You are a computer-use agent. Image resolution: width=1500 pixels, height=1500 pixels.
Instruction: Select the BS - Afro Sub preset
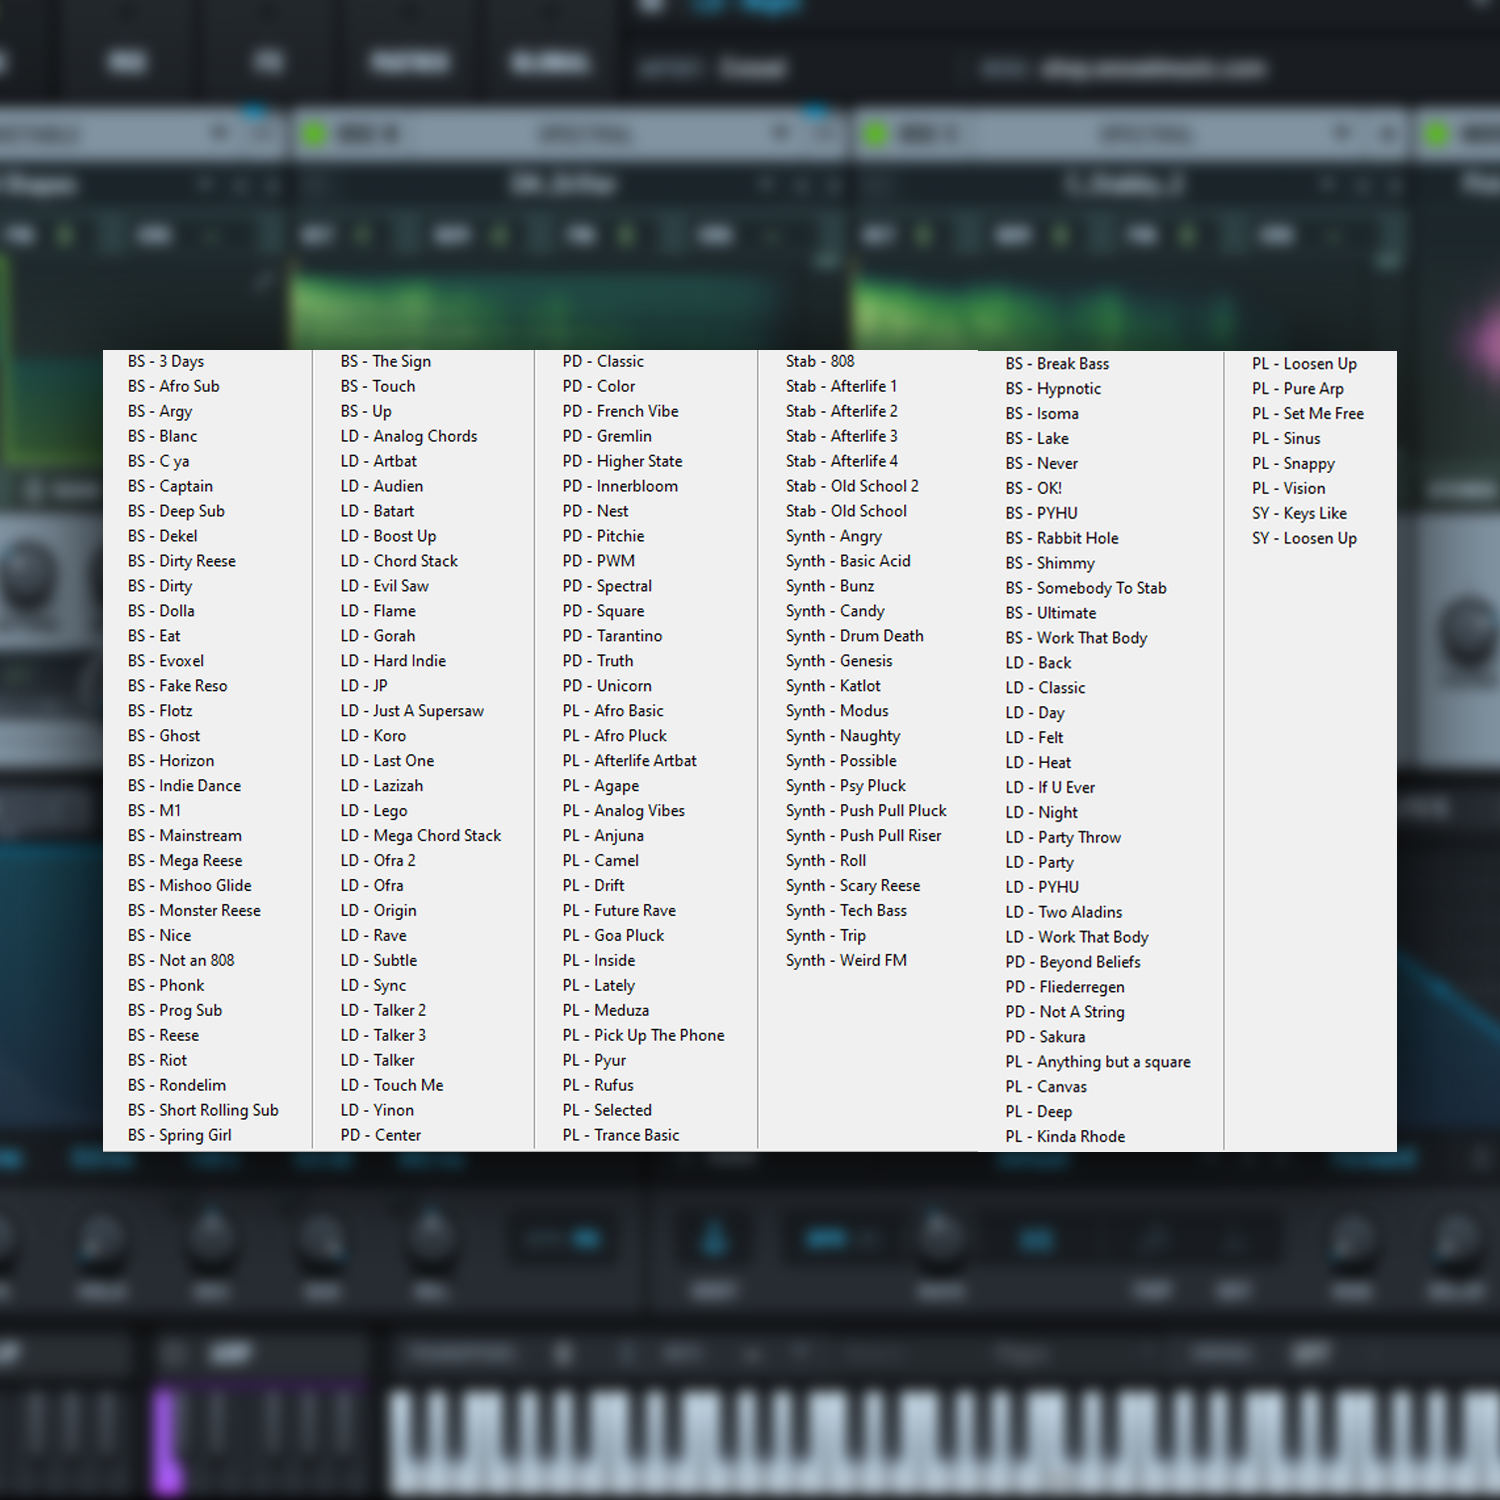(173, 386)
